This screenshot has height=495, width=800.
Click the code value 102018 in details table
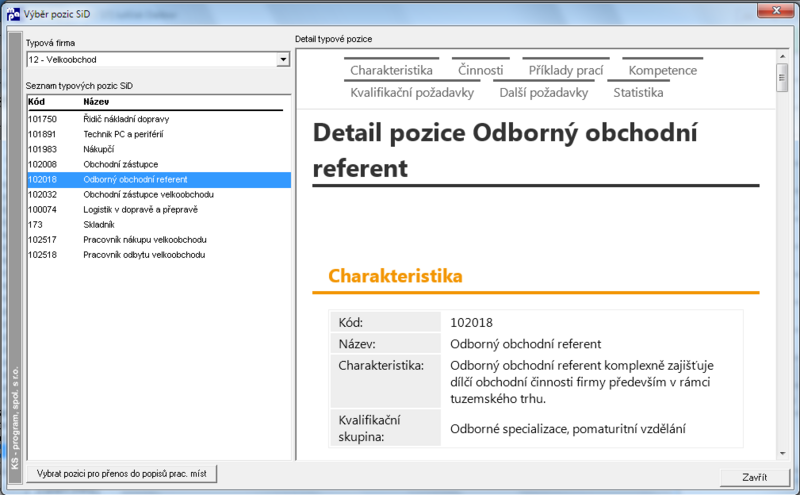tap(471, 323)
